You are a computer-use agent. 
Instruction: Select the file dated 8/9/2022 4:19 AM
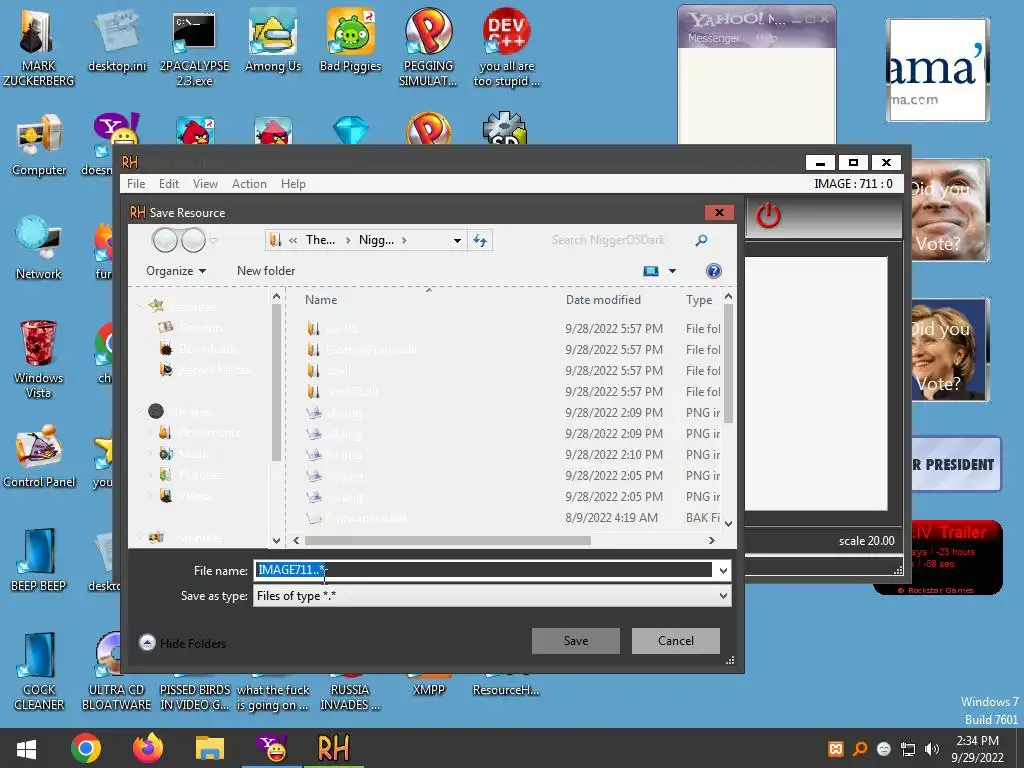[x=513, y=518]
